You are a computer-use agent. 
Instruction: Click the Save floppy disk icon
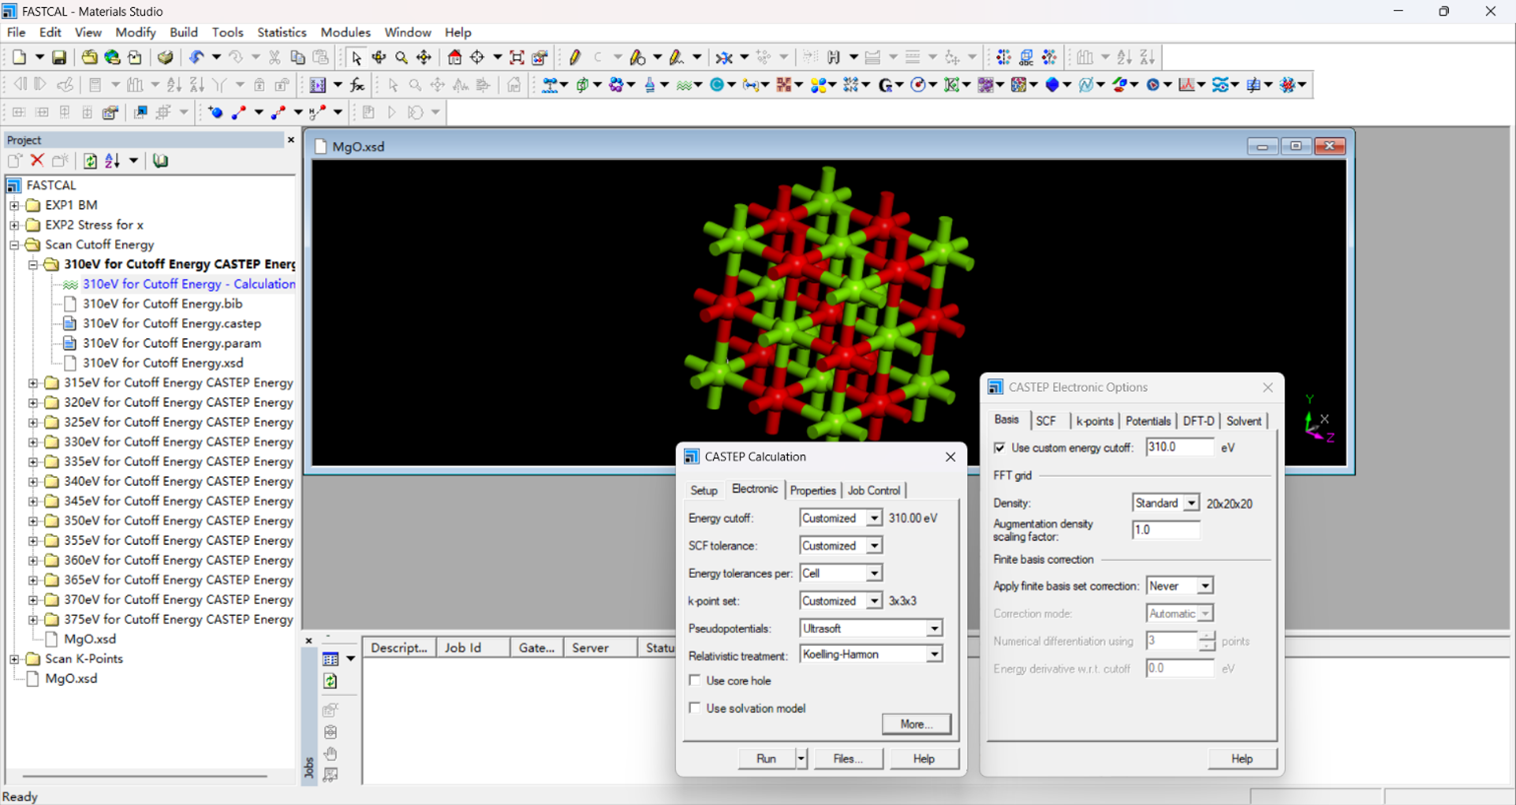59,58
